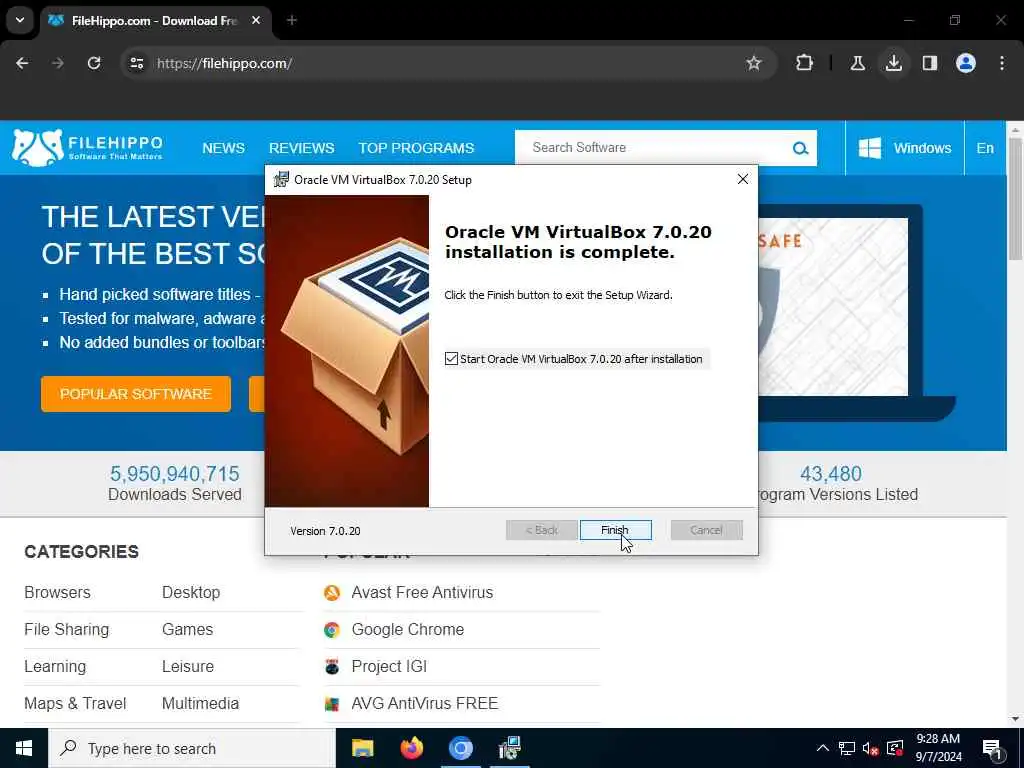Click the Avast Free Antivirus icon
Viewport: 1024px width, 768px height.
(332, 593)
